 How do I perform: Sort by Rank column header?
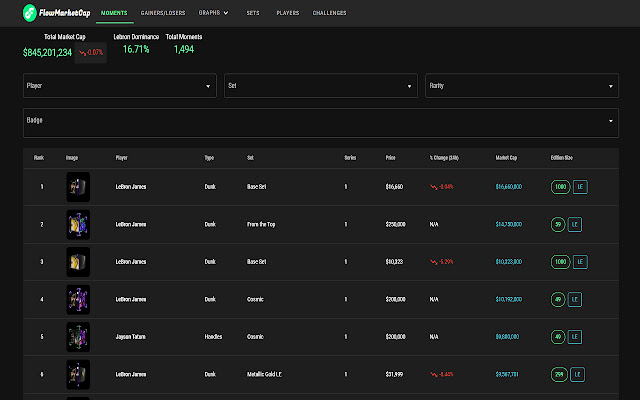pos(39,158)
